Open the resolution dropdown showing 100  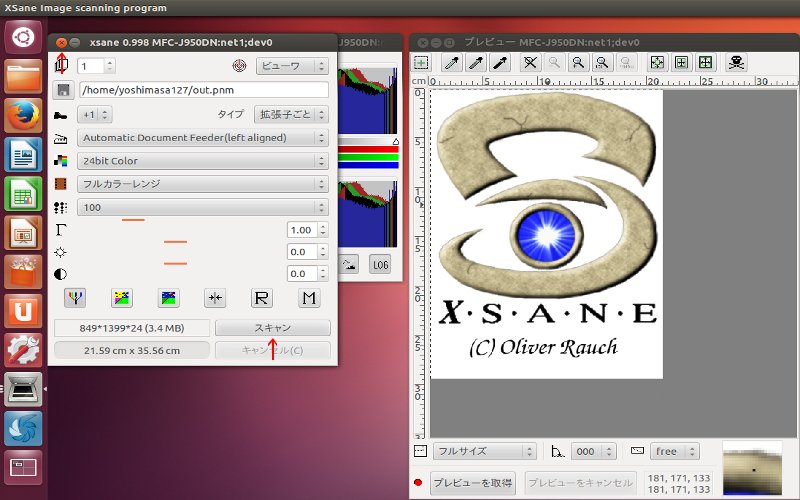coord(203,207)
